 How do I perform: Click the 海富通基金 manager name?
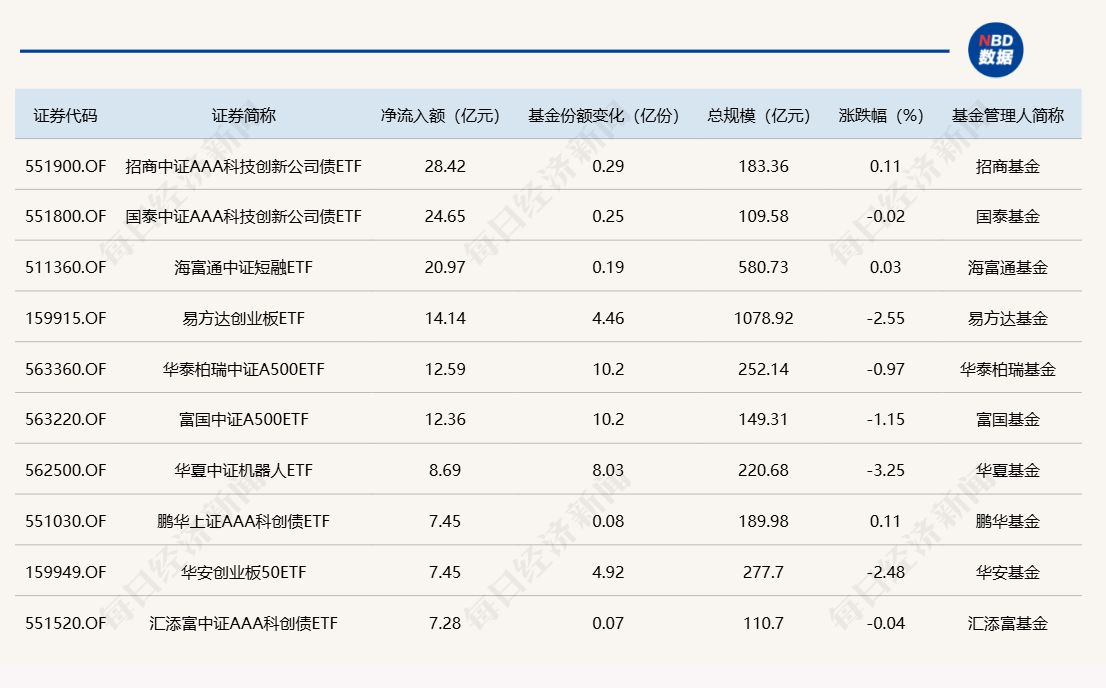[x=1006, y=266]
